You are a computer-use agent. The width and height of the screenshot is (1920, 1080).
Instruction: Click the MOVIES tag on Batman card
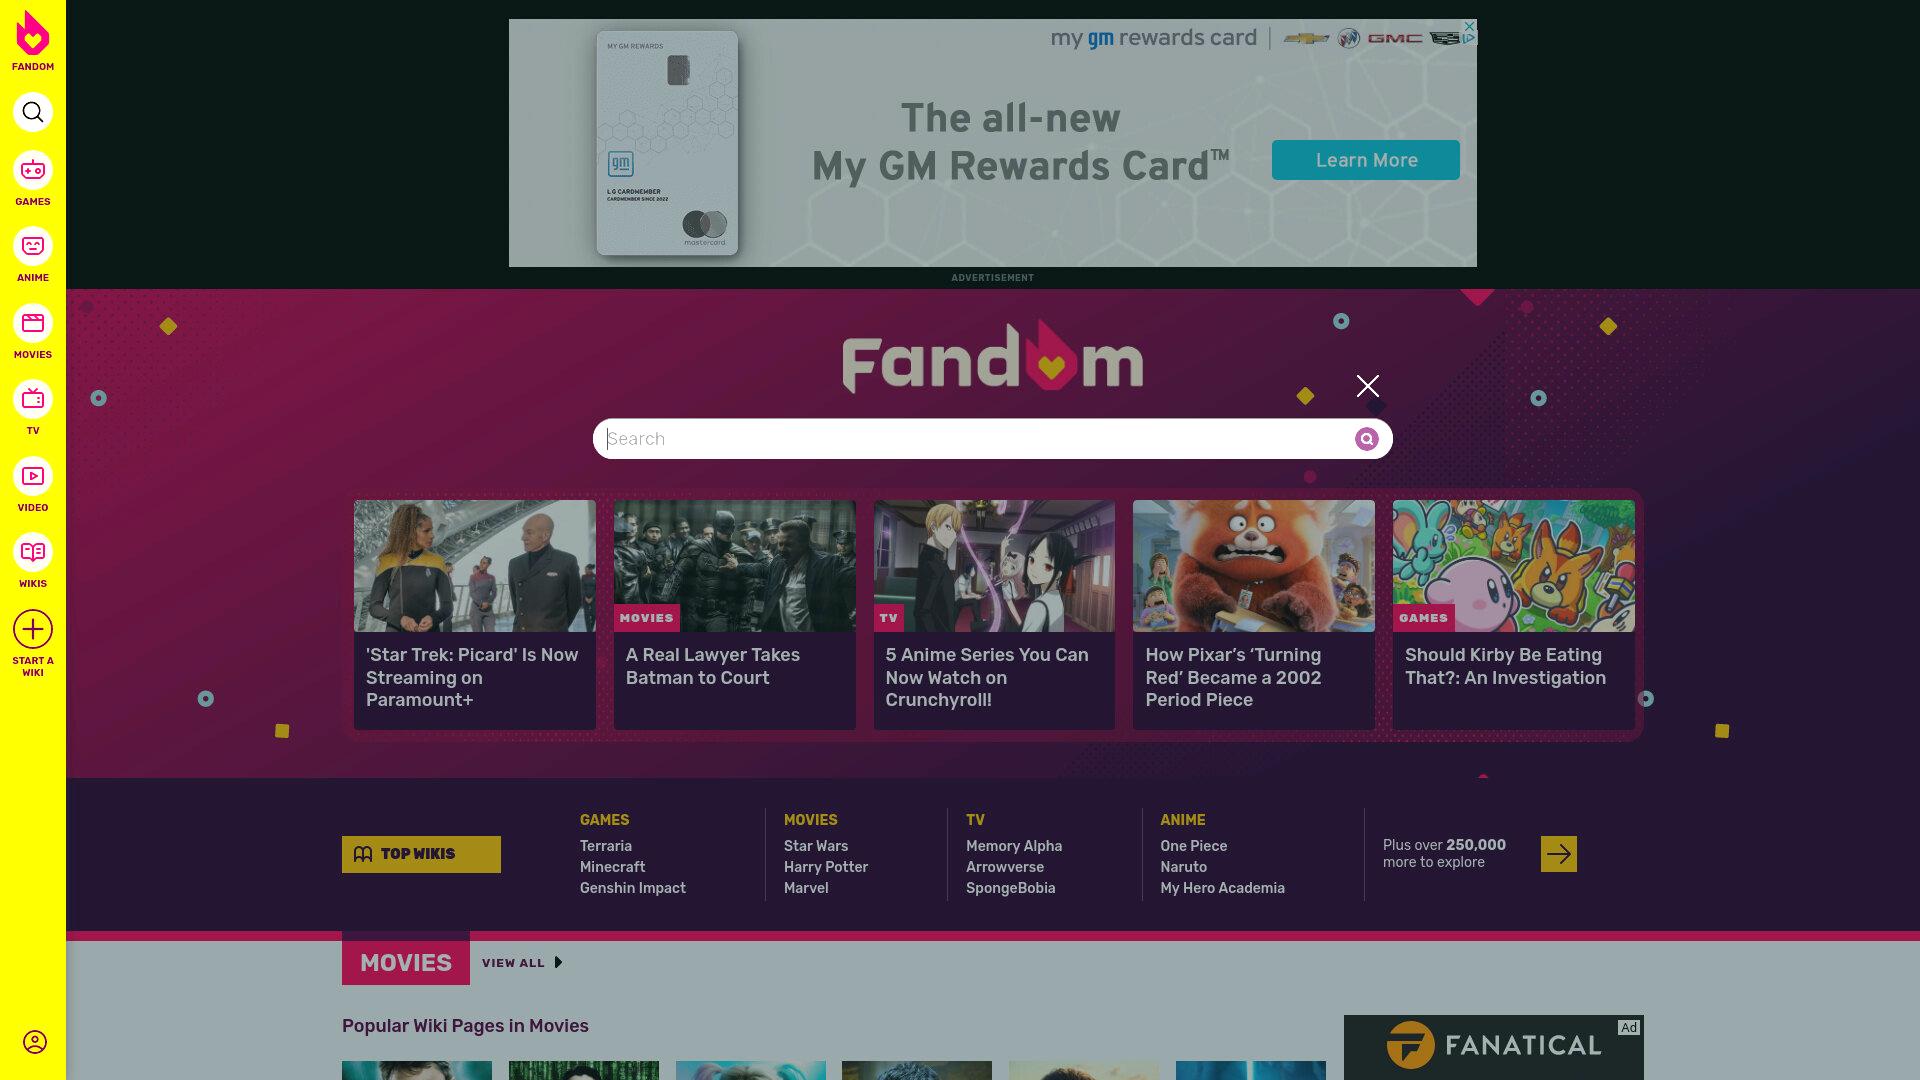tap(647, 618)
